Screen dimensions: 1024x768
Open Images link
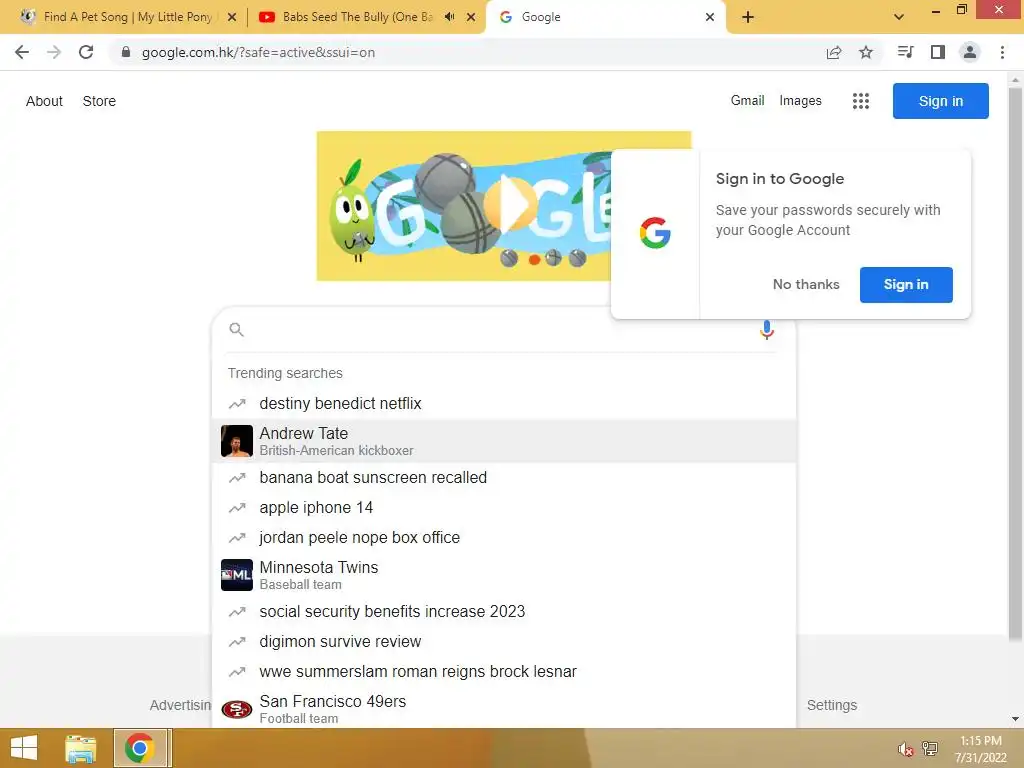coord(800,101)
